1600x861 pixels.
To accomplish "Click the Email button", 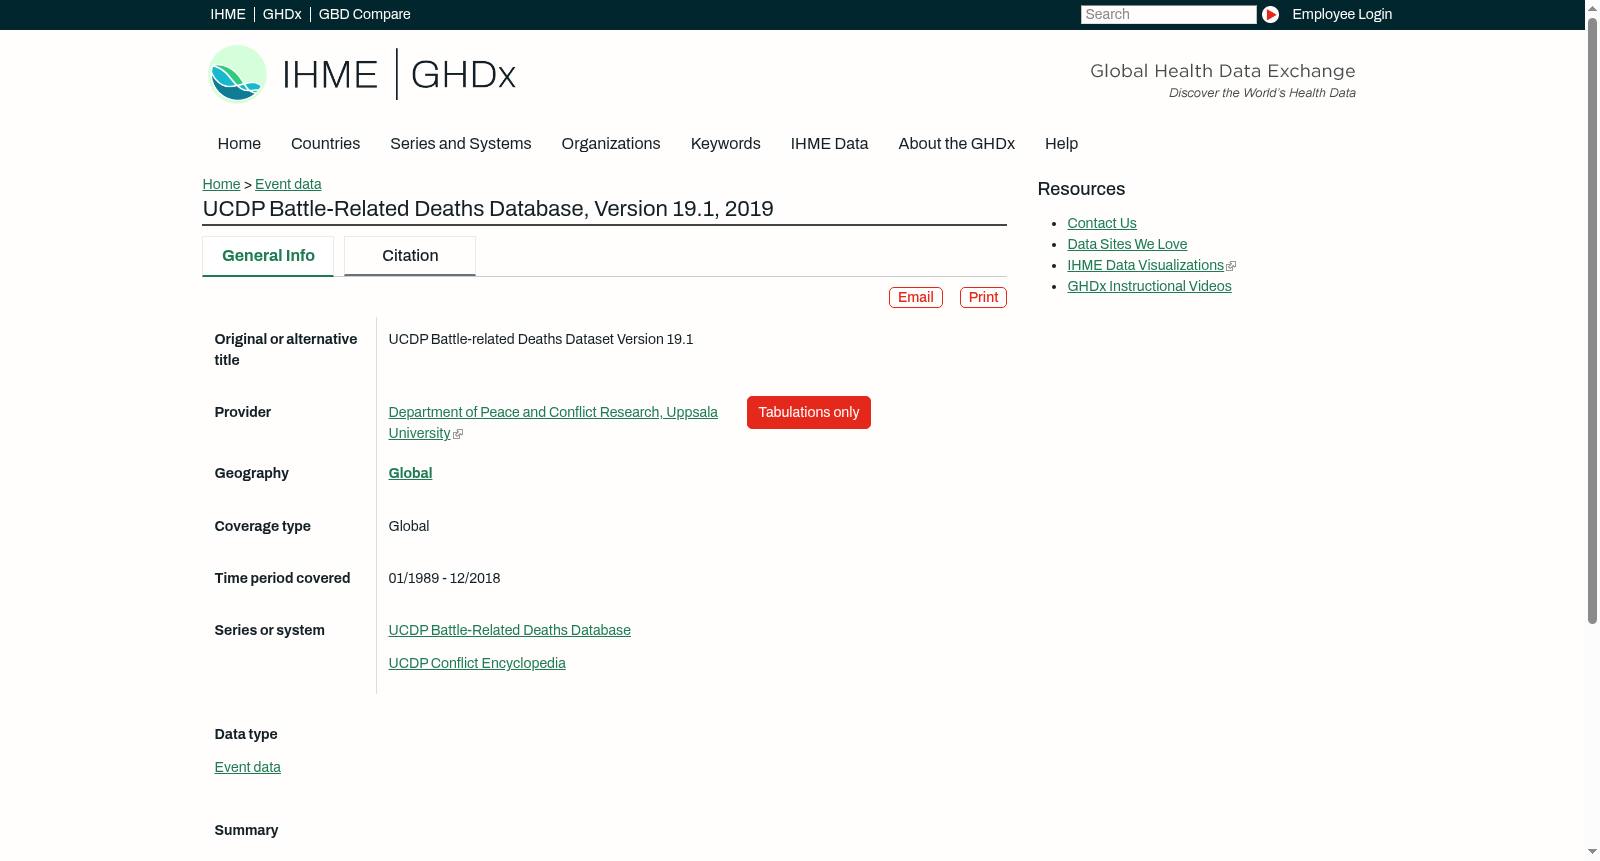I will [916, 297].
